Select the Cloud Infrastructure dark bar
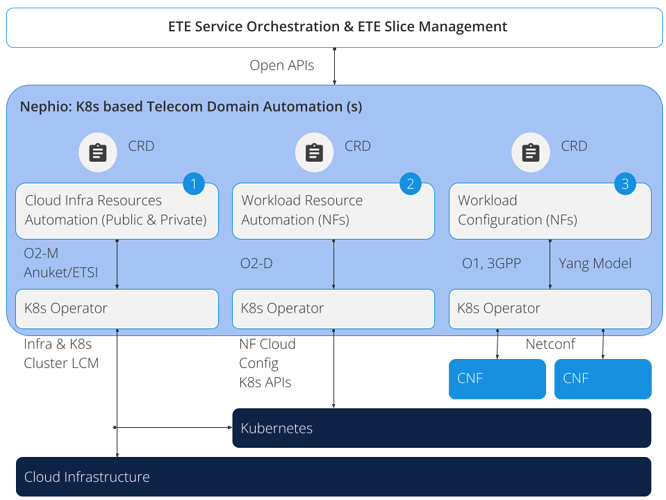Screen dimensions: 666x500 click(333, 477)
